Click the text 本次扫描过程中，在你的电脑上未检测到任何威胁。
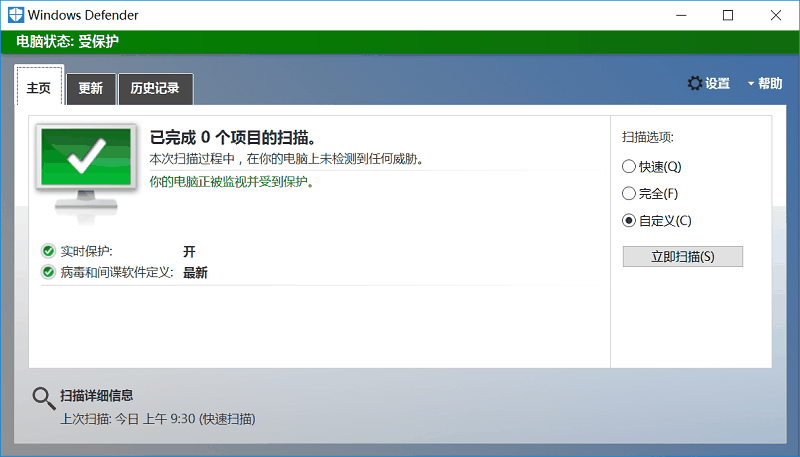800x457 pixels. click(287, 159)
